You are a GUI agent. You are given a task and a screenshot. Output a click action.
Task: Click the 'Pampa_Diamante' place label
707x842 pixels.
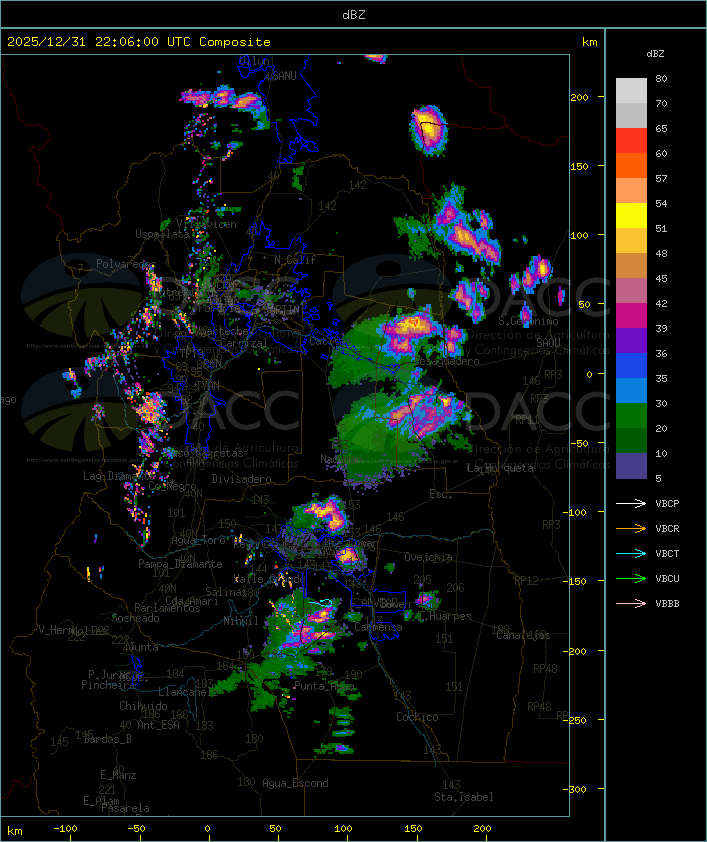[x=180, y=564]
